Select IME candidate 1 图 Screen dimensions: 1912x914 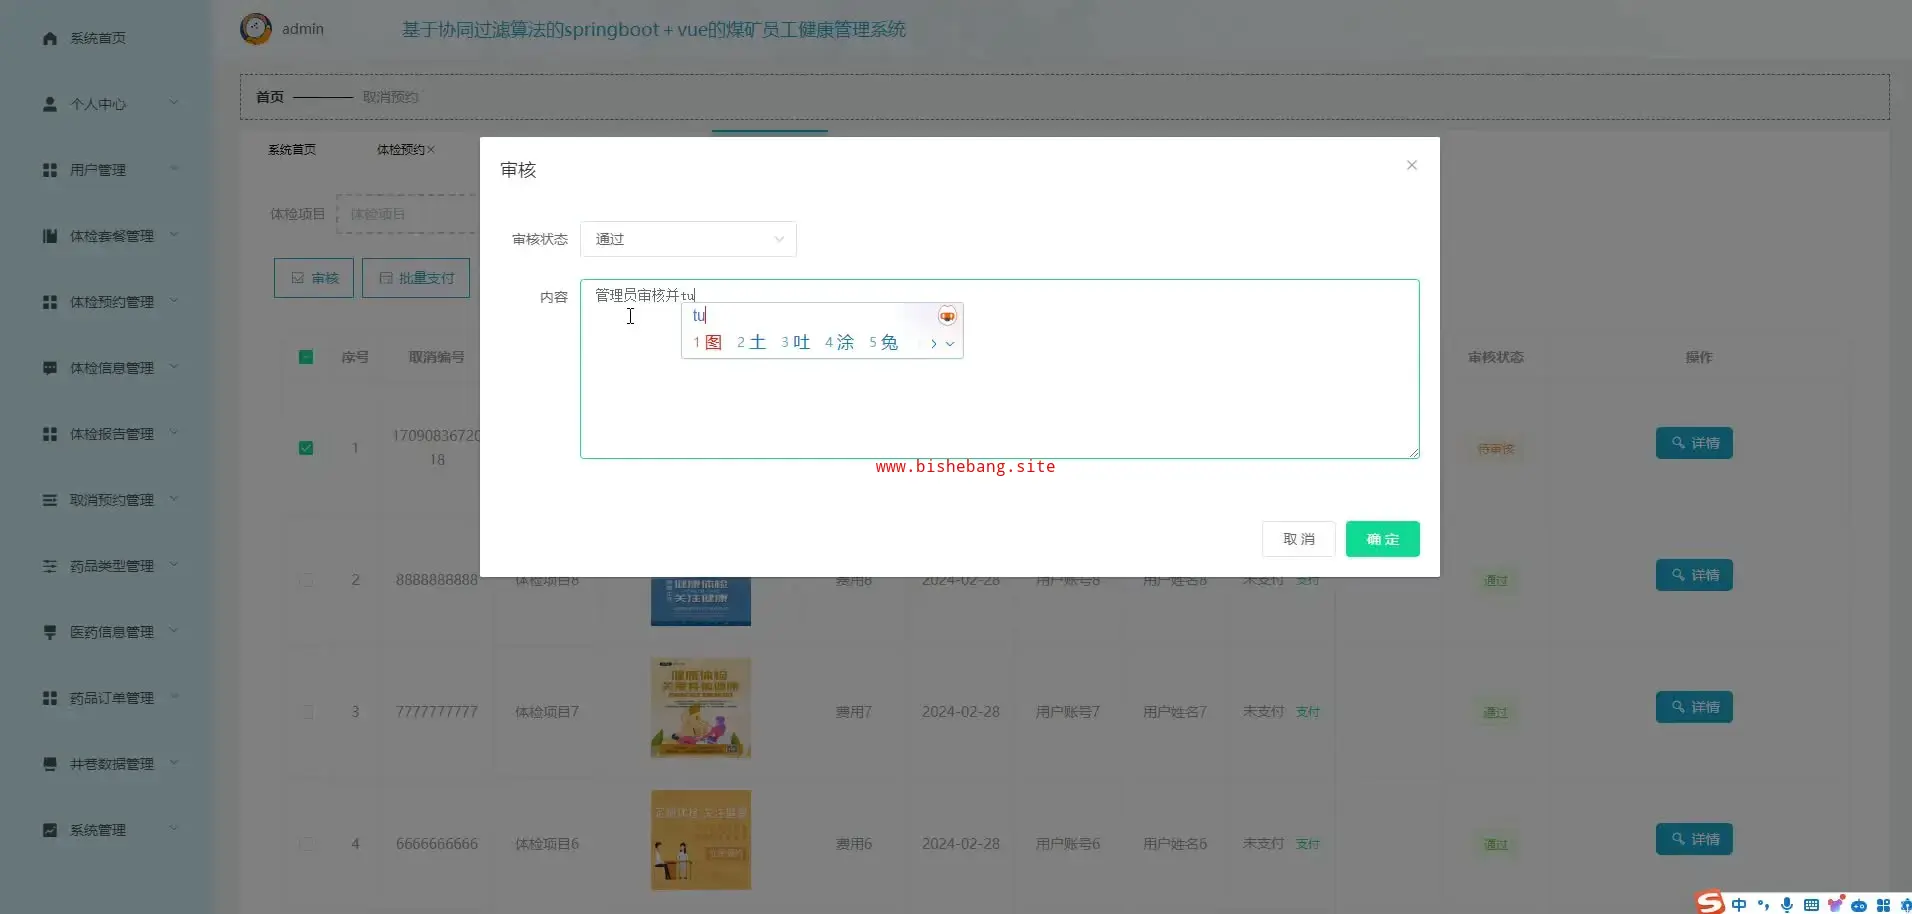tap(708, 343)
